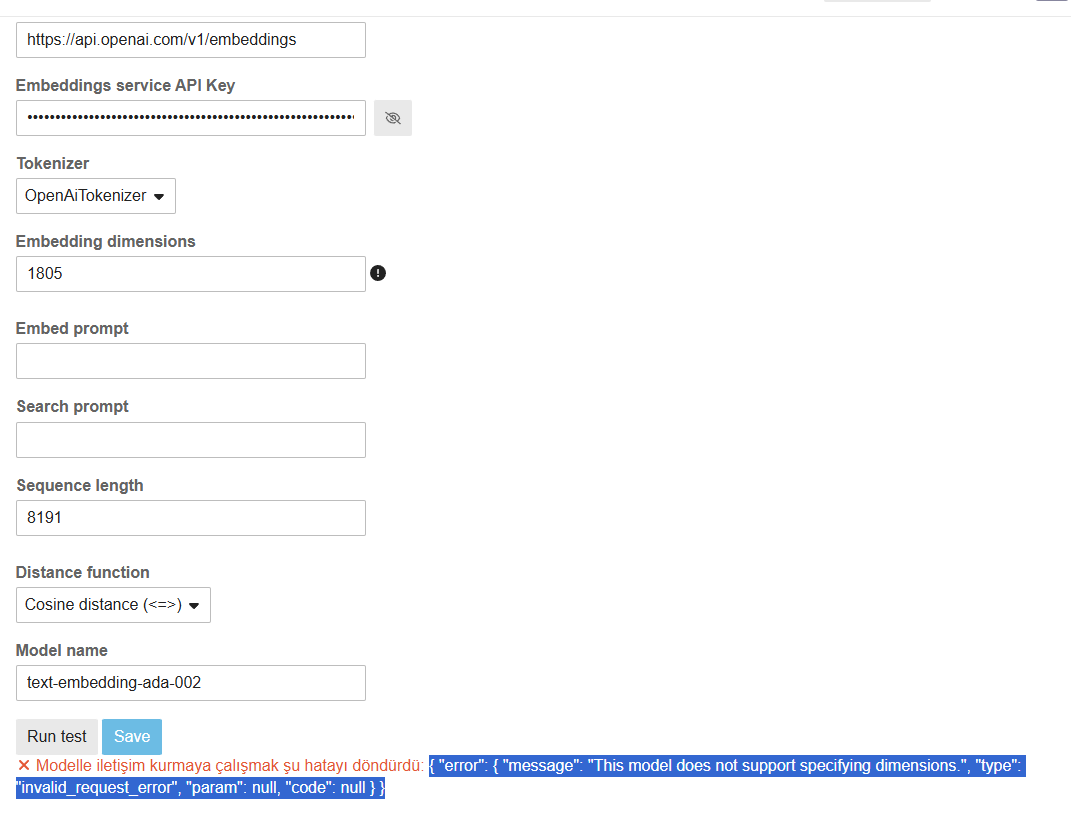The width and height of the screenshot is (1071, 833).
Task: Click the Embeddings service API Key field
Action: [x=191, y=117]
